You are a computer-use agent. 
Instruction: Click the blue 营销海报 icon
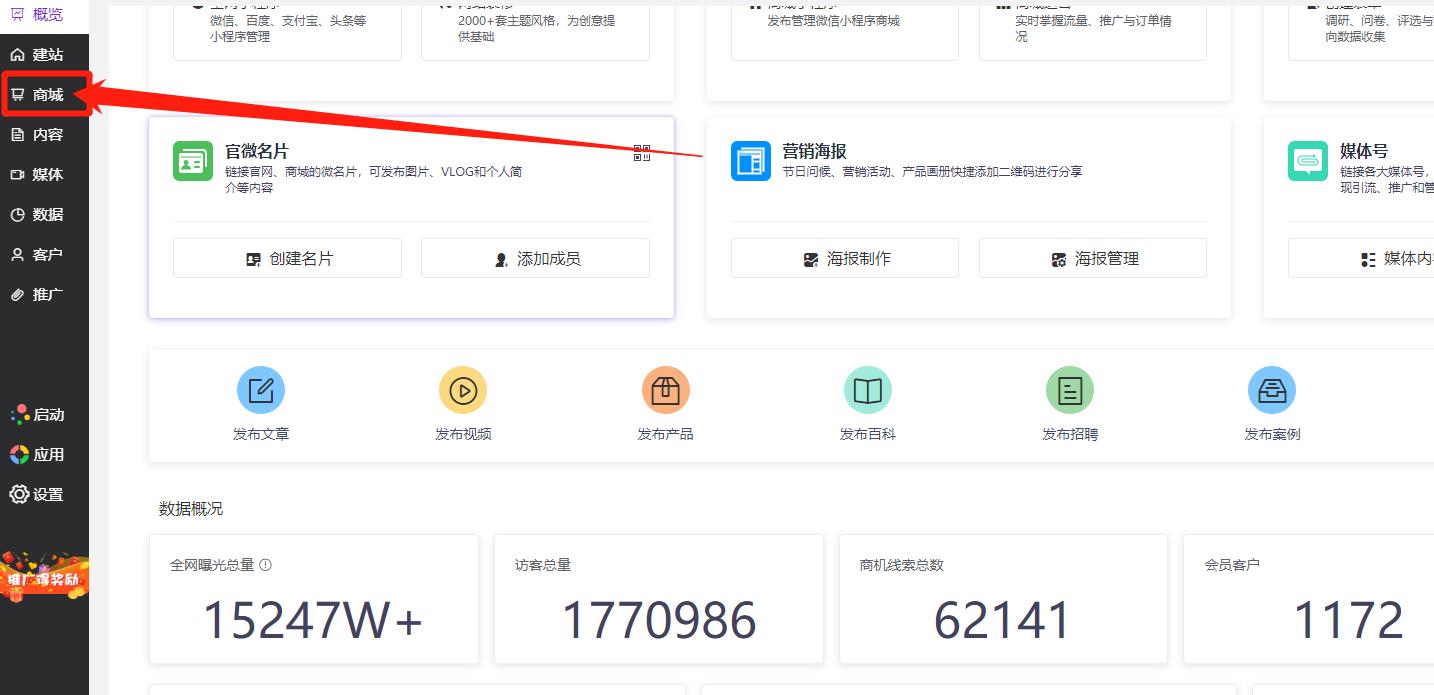coord(751,161)
